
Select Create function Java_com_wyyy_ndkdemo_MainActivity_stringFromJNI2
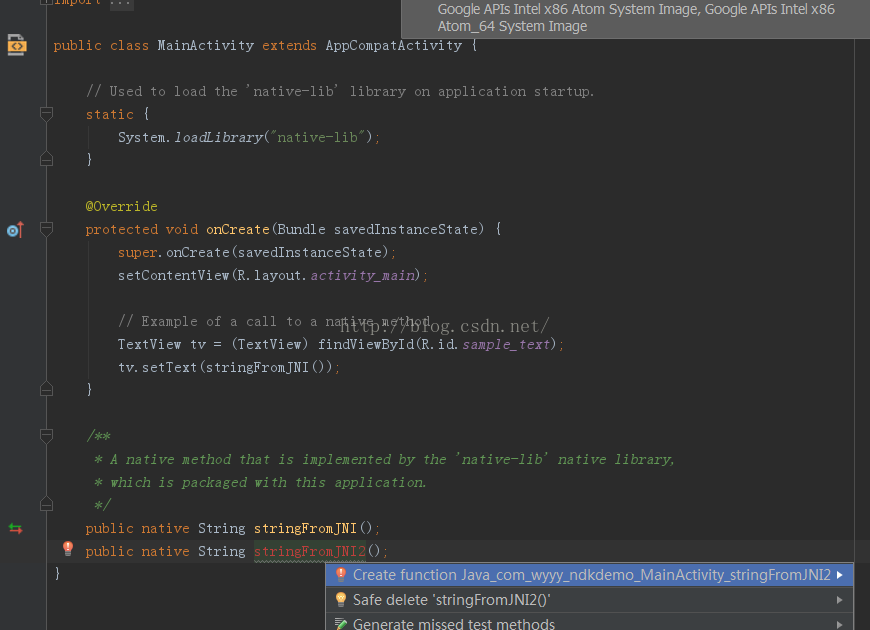pyautogui.click(x=589, y=575)
